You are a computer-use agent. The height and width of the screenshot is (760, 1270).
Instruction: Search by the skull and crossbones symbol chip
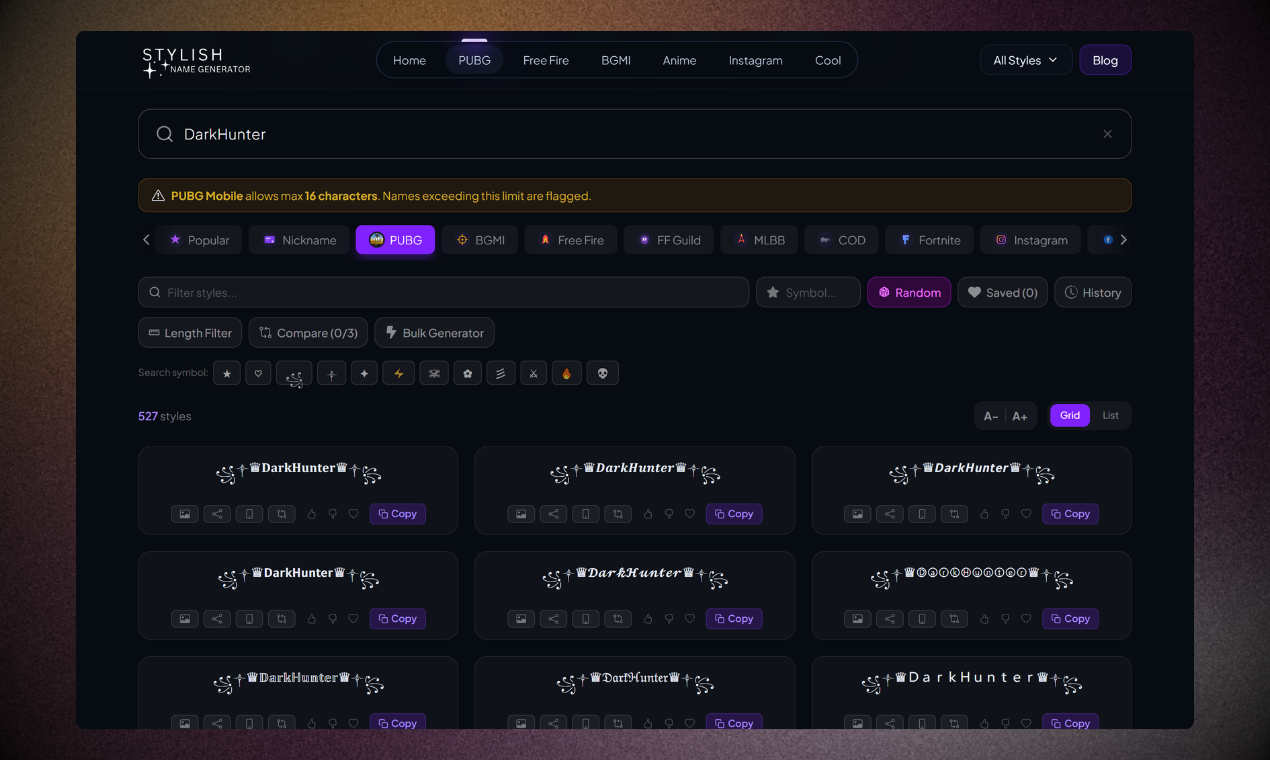tap(434, 373)
